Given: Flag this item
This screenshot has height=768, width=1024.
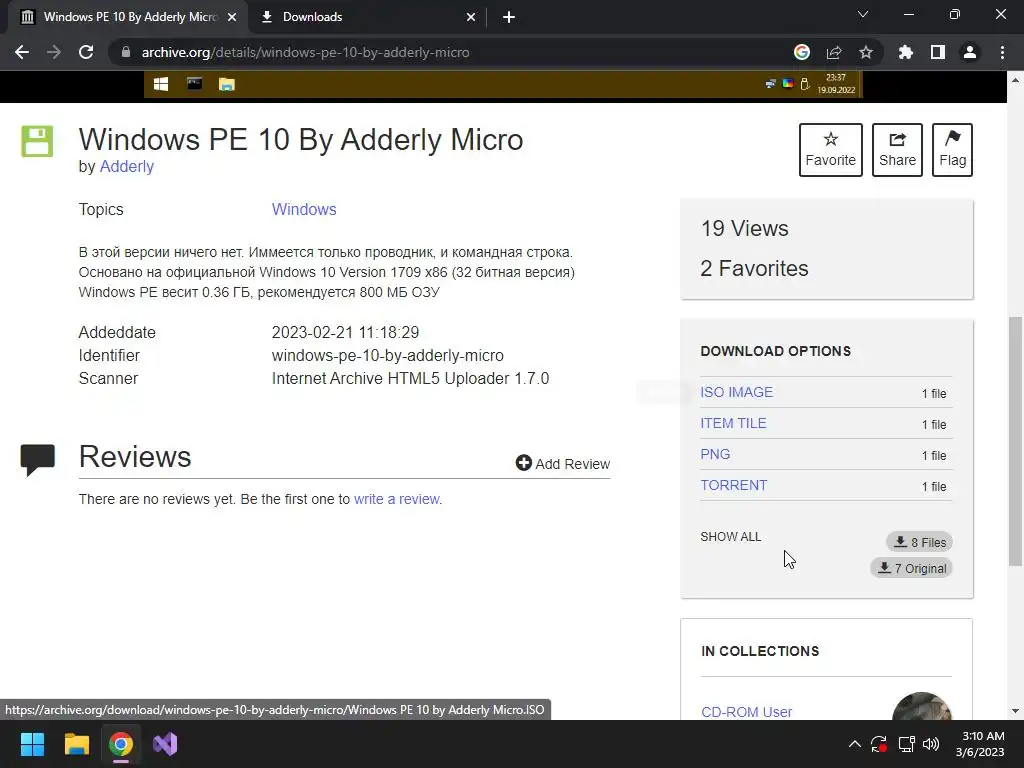Looking at the screenshot, I should coord(952,150).
